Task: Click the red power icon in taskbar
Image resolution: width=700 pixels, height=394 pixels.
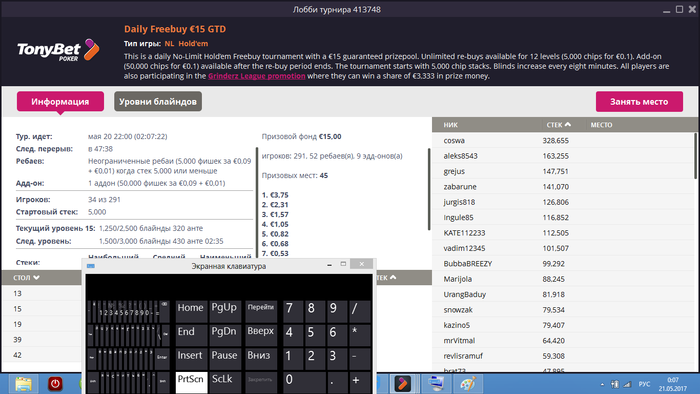Action: pyautogui.click(x=55, y=384)
